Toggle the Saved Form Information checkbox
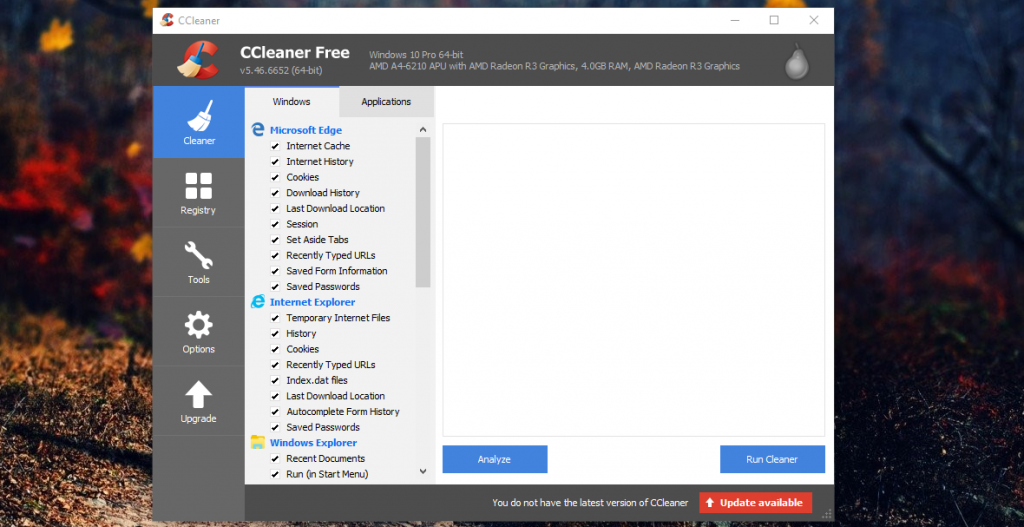 [275, 271]
